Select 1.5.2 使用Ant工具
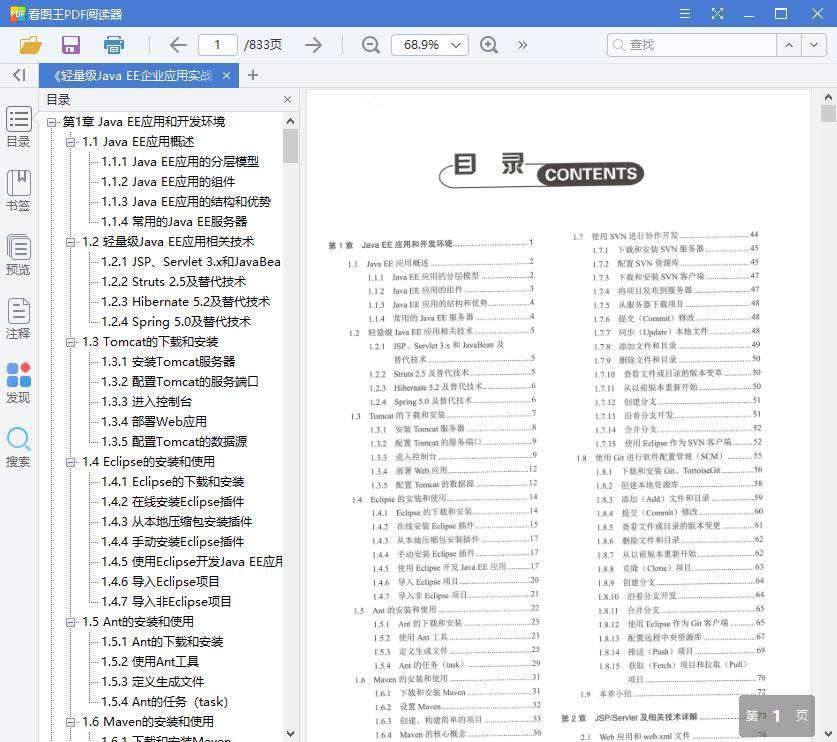Screen dimensions: 837x742 [x=150, y=662]
